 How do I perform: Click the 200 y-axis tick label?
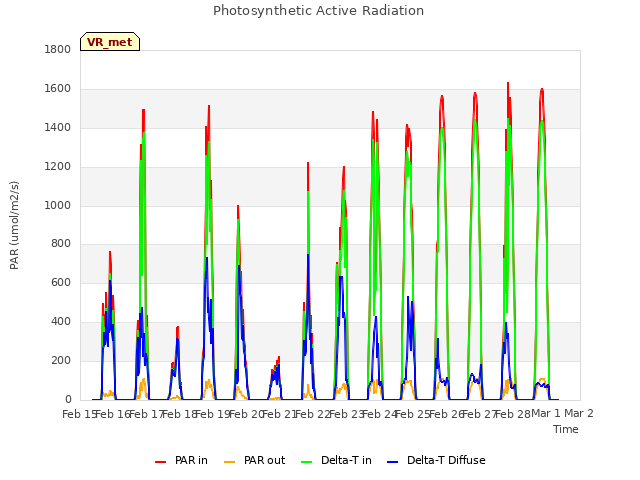coord(61,361)
